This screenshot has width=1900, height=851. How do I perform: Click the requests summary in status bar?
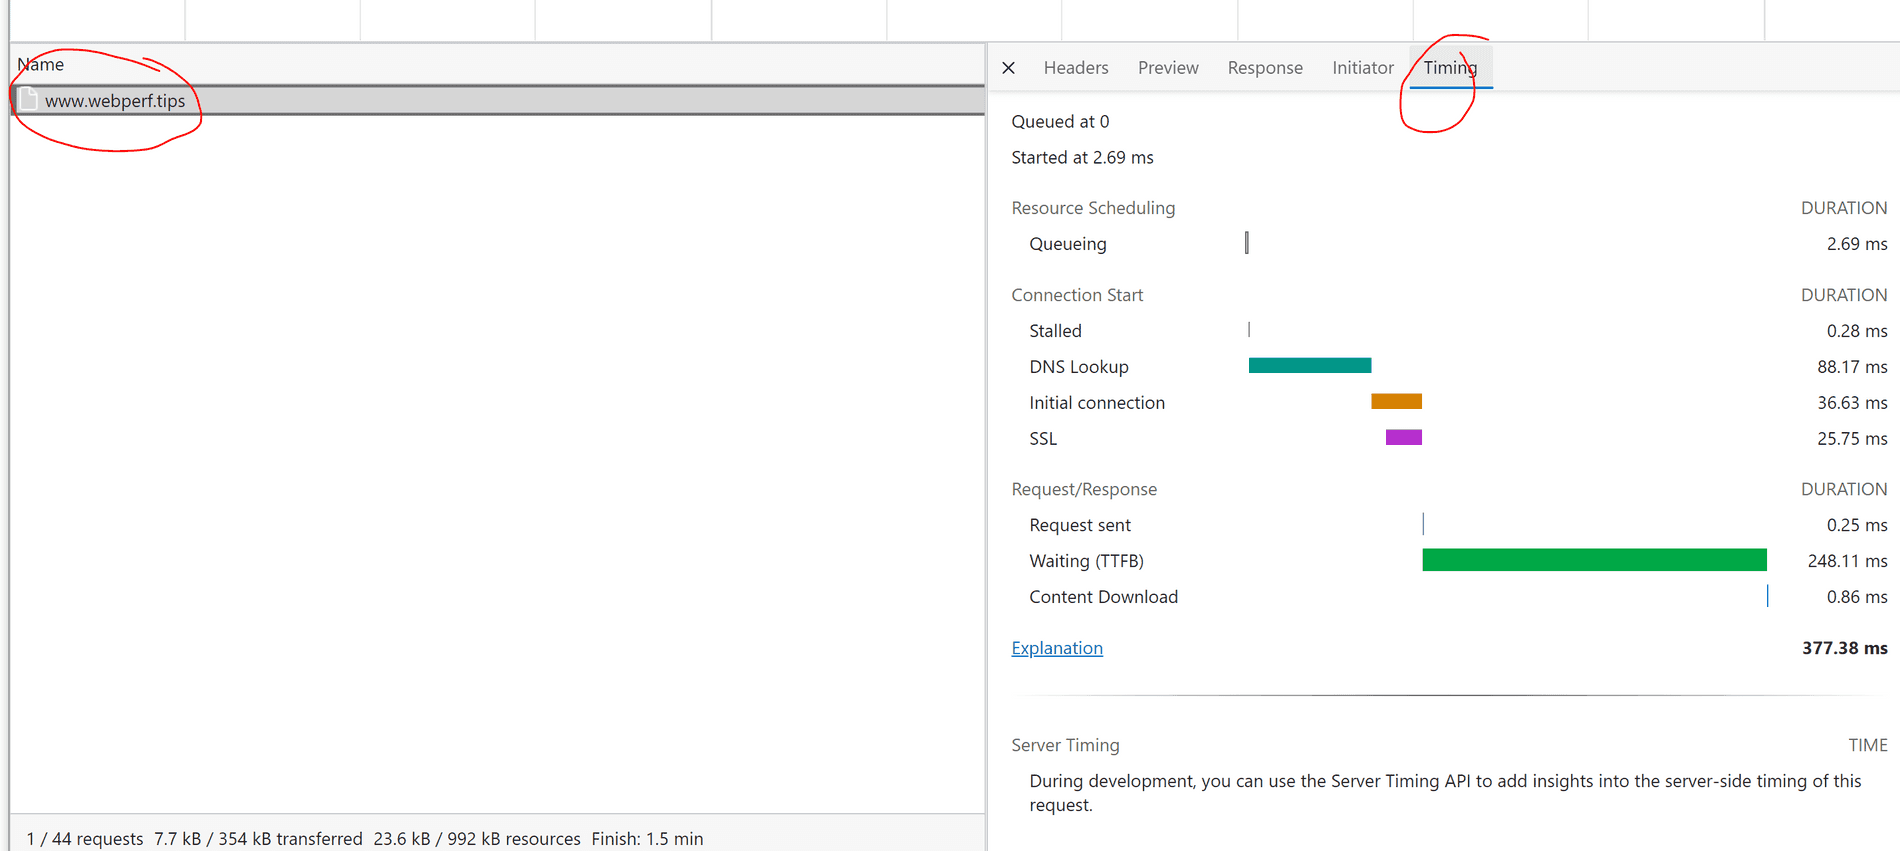[85, 839]
